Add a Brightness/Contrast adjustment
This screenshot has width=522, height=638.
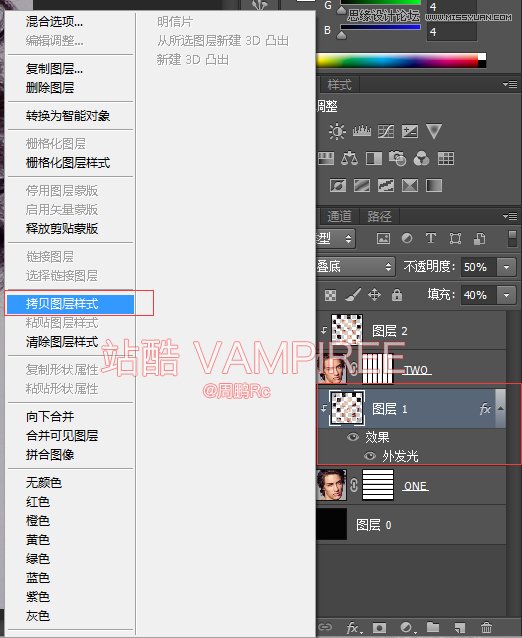tap(337, 131)
